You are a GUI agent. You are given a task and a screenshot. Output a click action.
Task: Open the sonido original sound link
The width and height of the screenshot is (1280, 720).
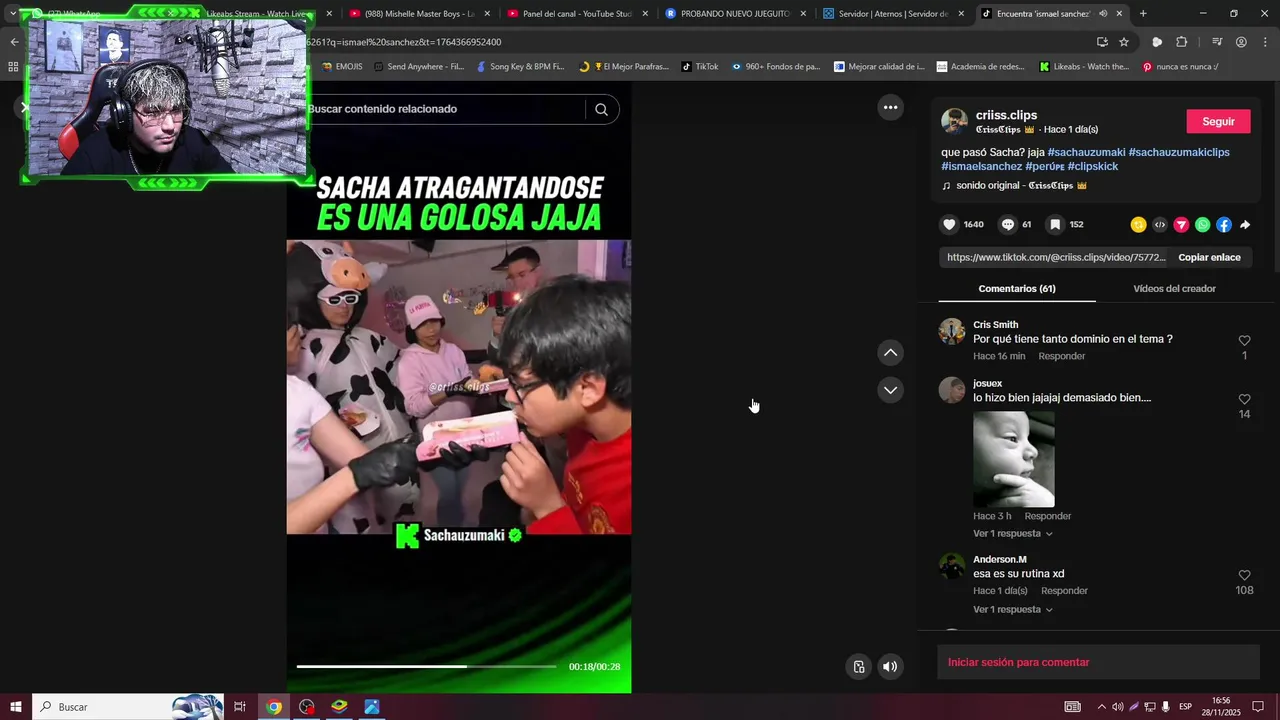[1014, 186]
